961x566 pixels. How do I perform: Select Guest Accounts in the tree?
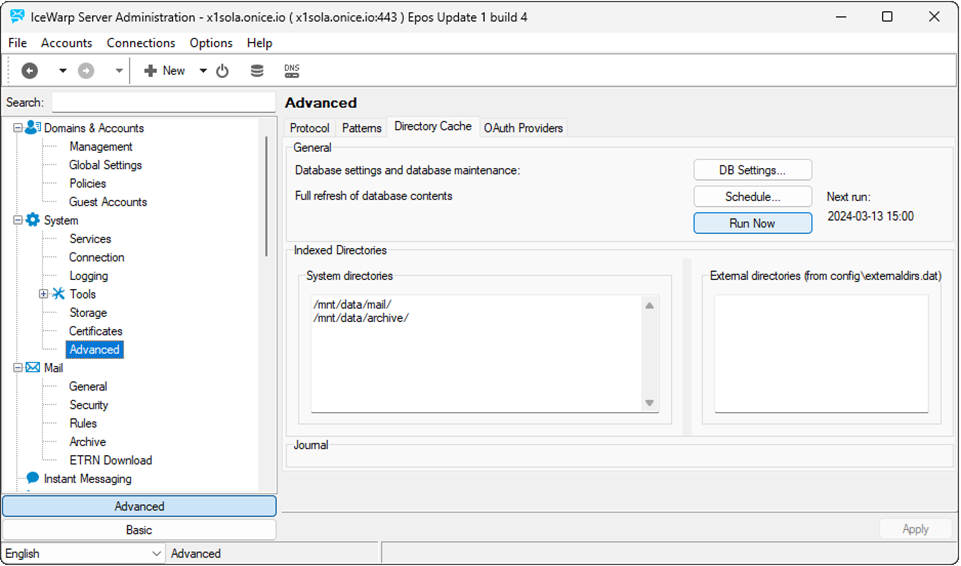(x=108, y=202)
